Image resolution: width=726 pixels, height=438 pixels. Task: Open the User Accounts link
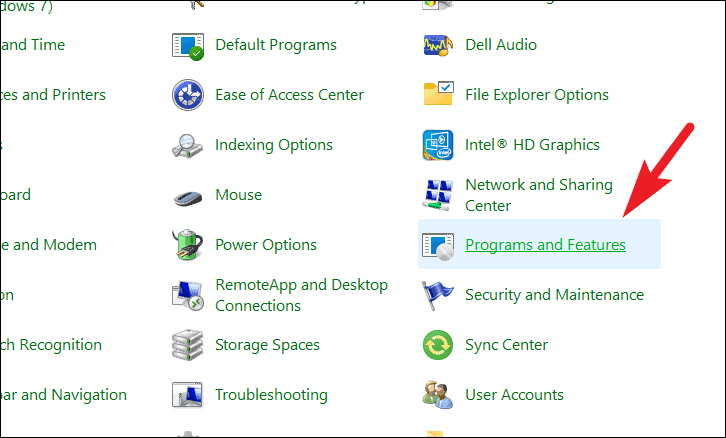click(x=514, y=395)
